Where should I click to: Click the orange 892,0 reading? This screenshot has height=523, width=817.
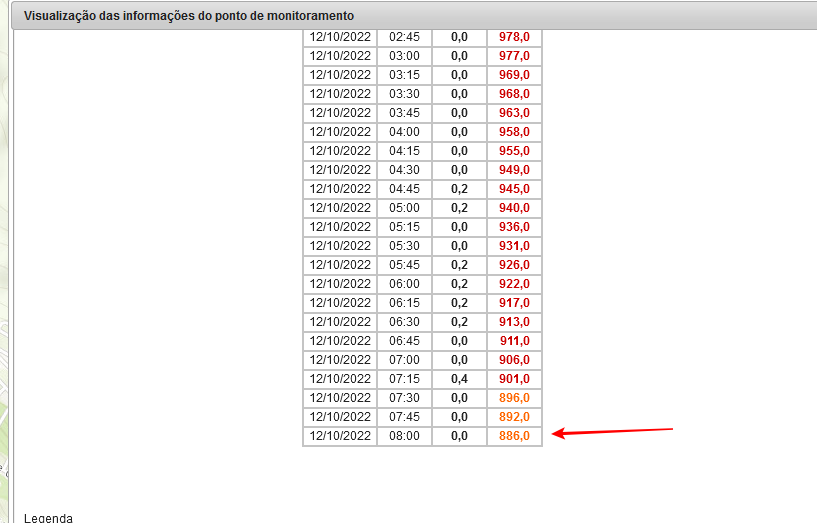(x=514, y=417)
